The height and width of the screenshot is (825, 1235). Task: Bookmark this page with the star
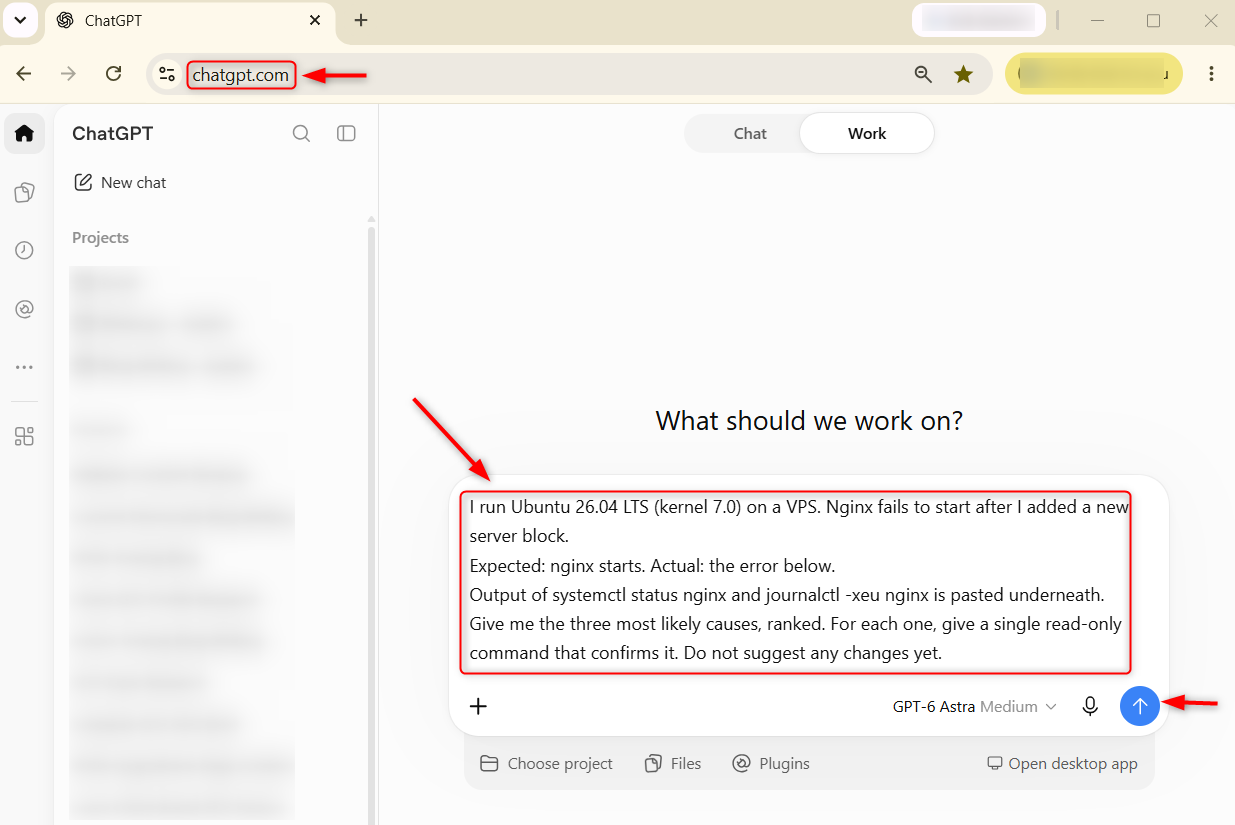[963, 74]
